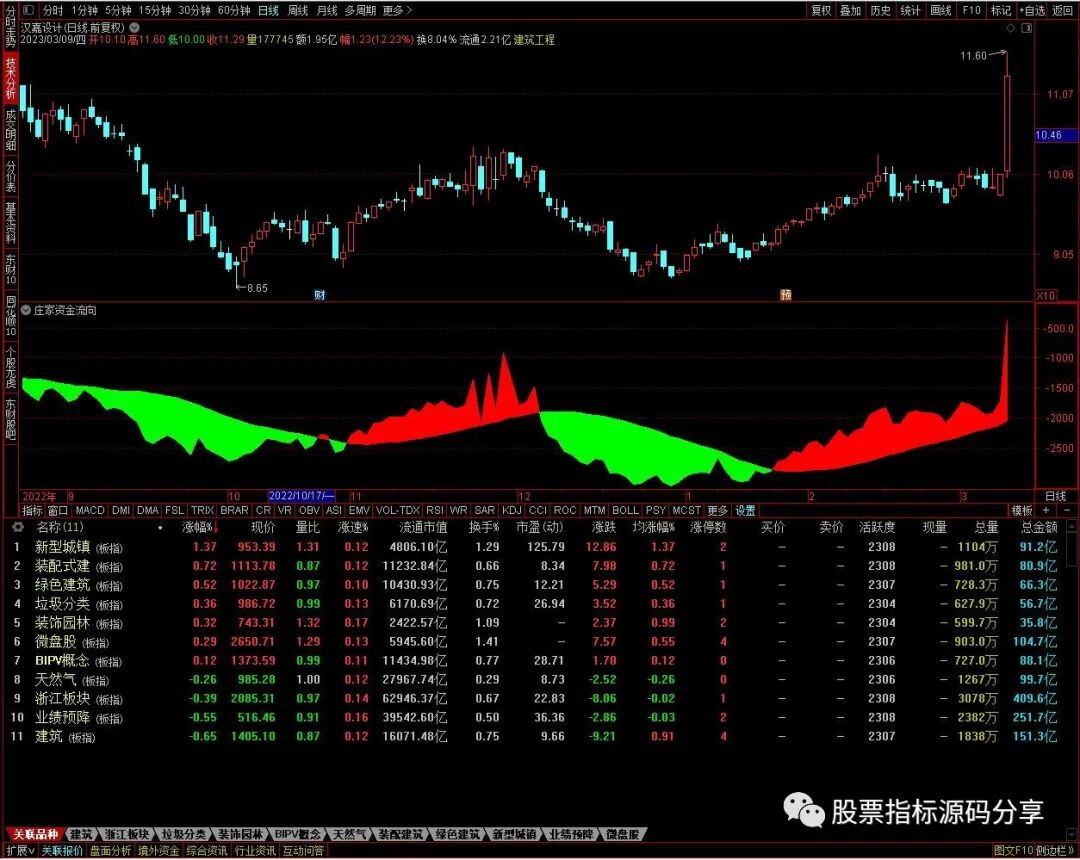
Task: Select the KDJ indicator
Action: (512, 510)
